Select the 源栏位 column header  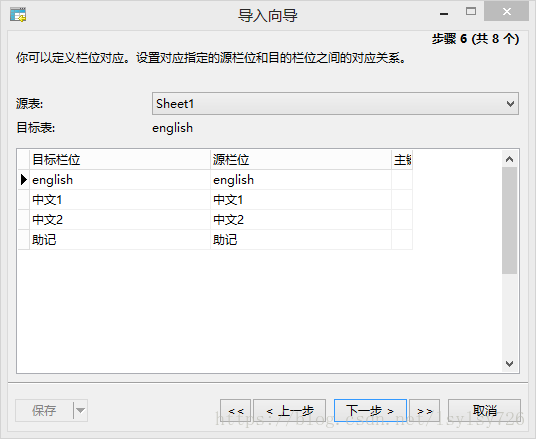tap(301, 160)
